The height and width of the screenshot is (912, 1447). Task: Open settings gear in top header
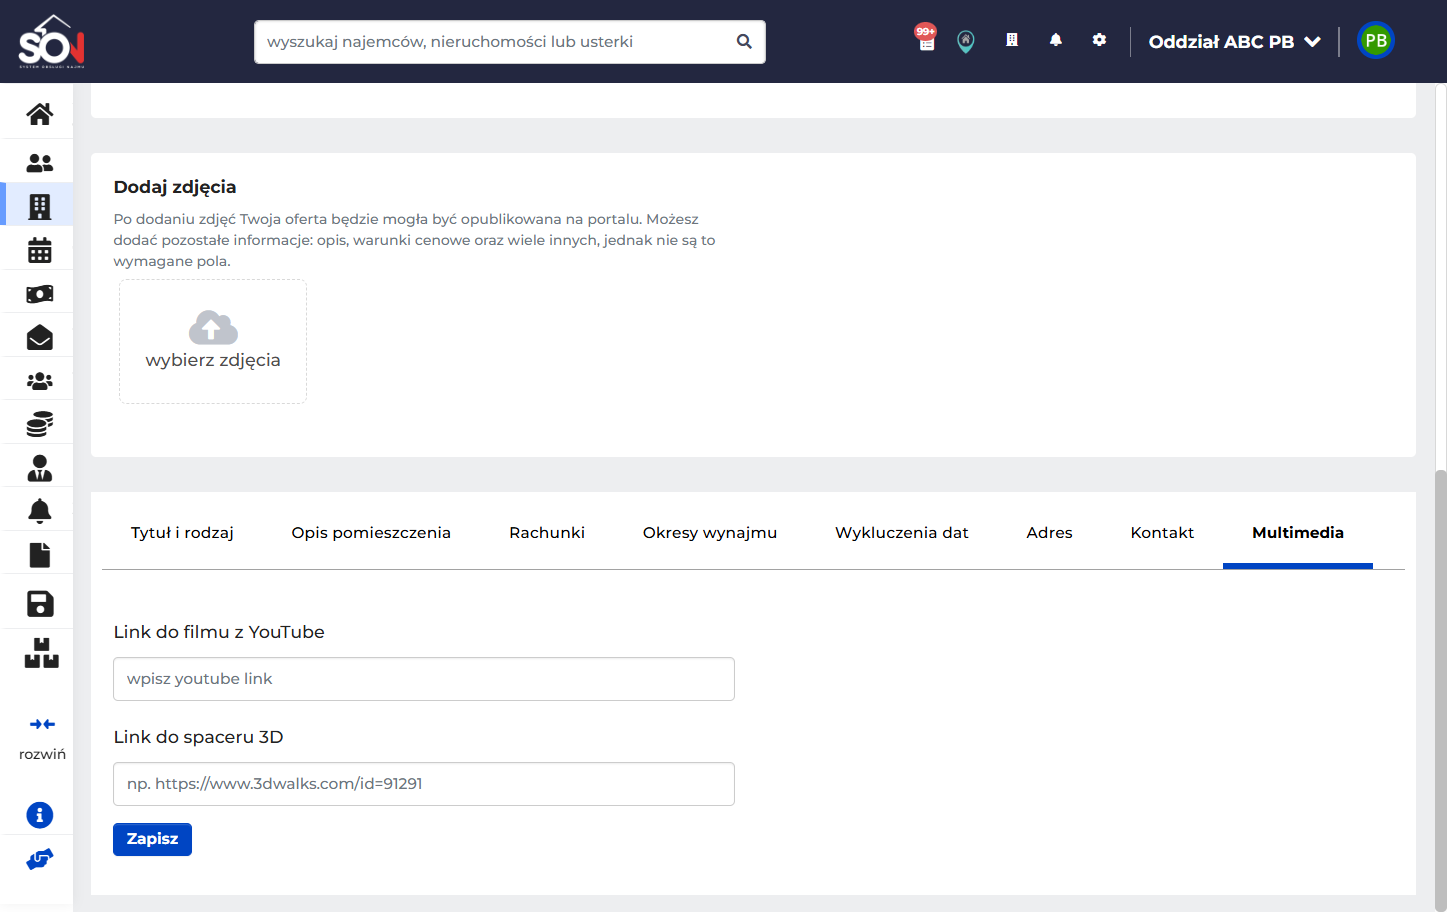(1099, 40)
